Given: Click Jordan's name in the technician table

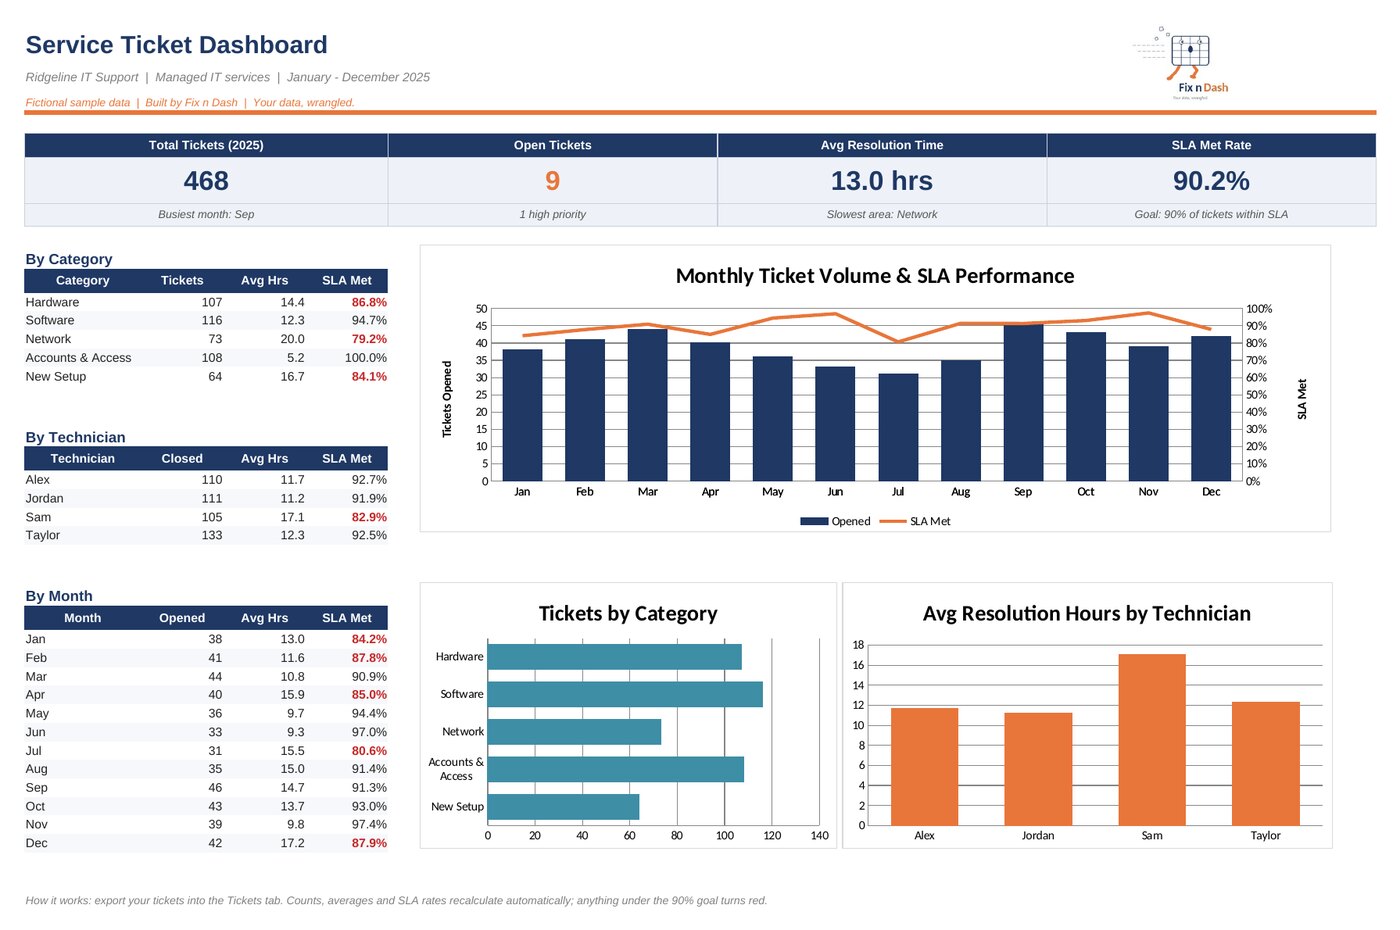Looking at the screenshot, I should click(x=44, y=498).
